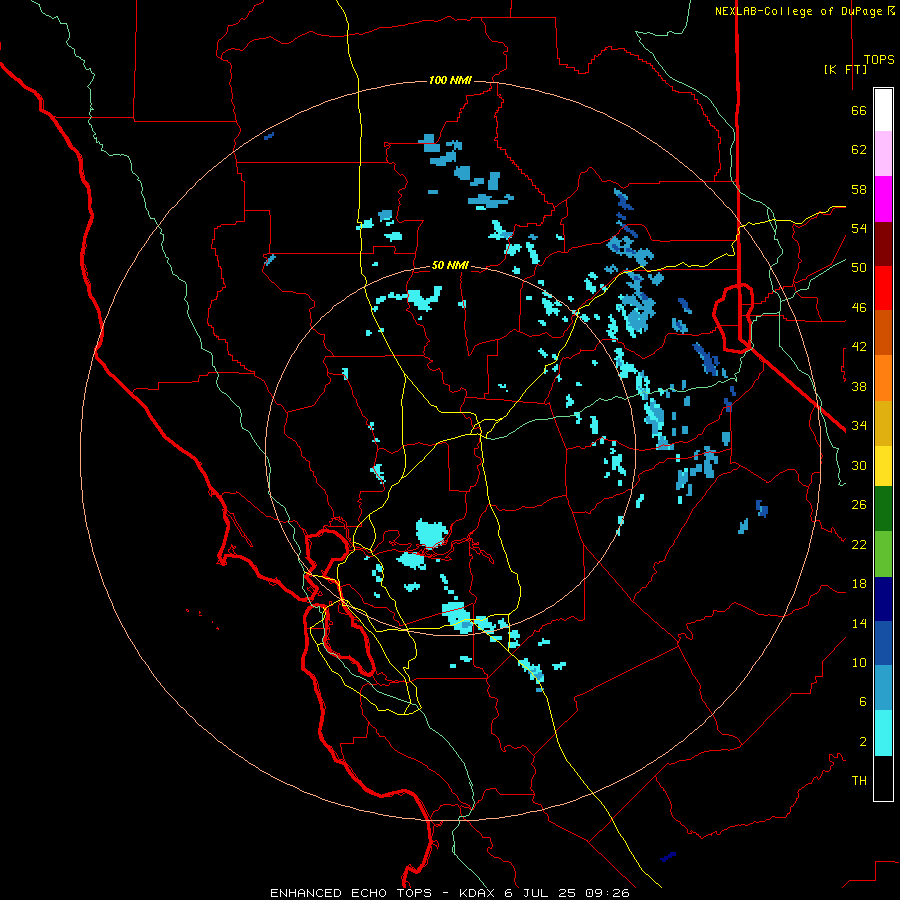Click the legend value "26"
The height and width of the screenshot is (900, 900).
859,505
